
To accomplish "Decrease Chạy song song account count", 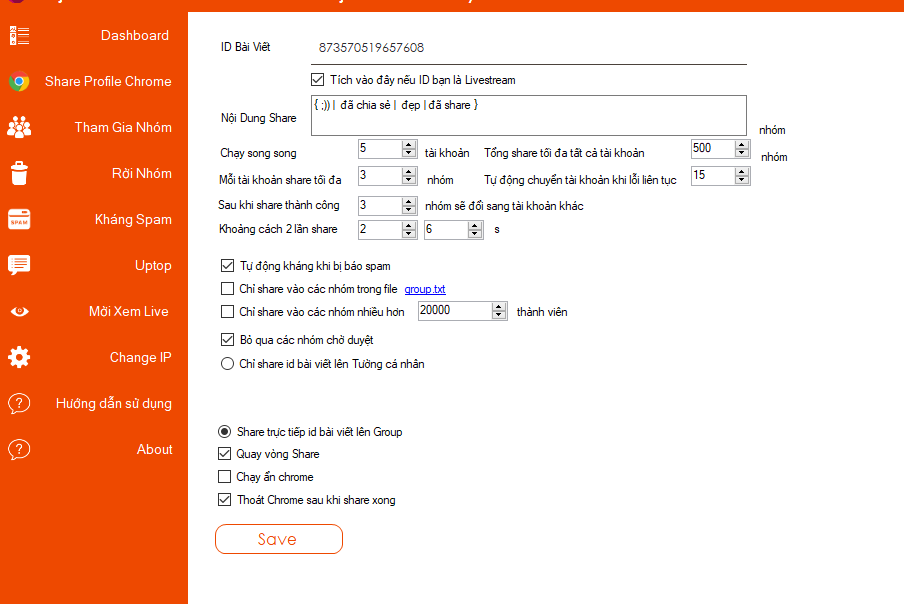I will coord(409,153).
